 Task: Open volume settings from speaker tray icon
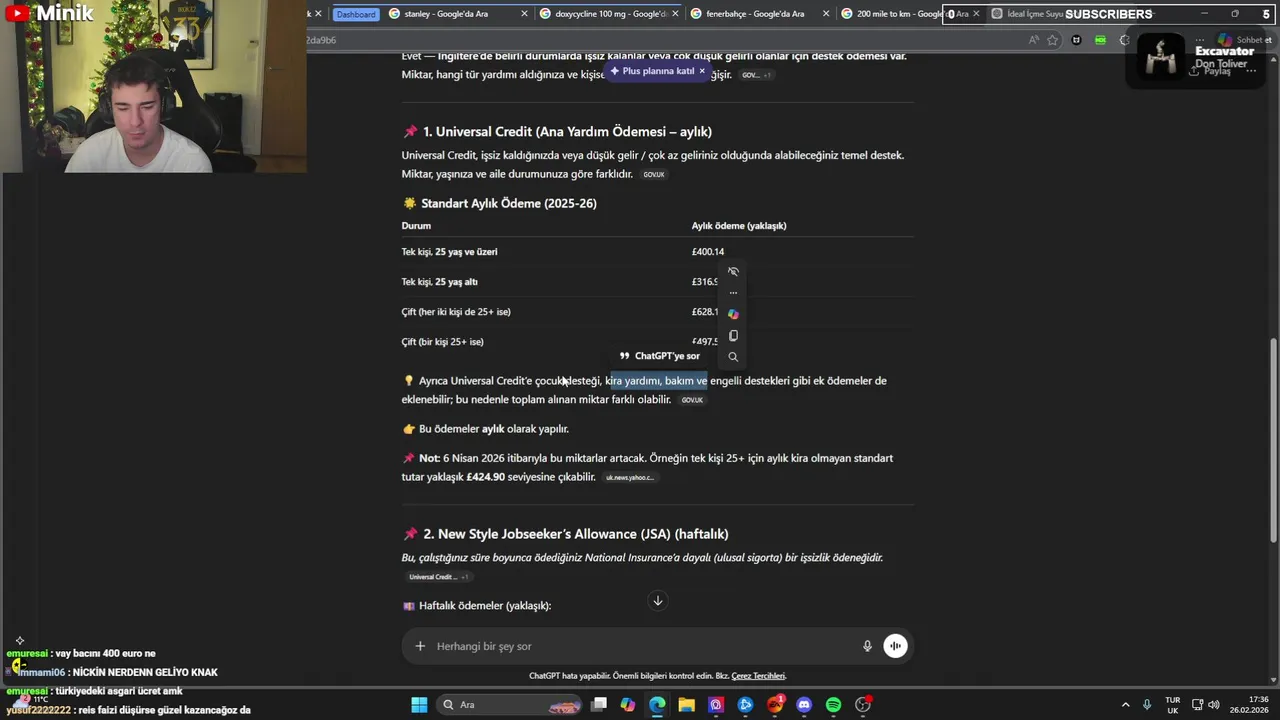point(1214,705)
